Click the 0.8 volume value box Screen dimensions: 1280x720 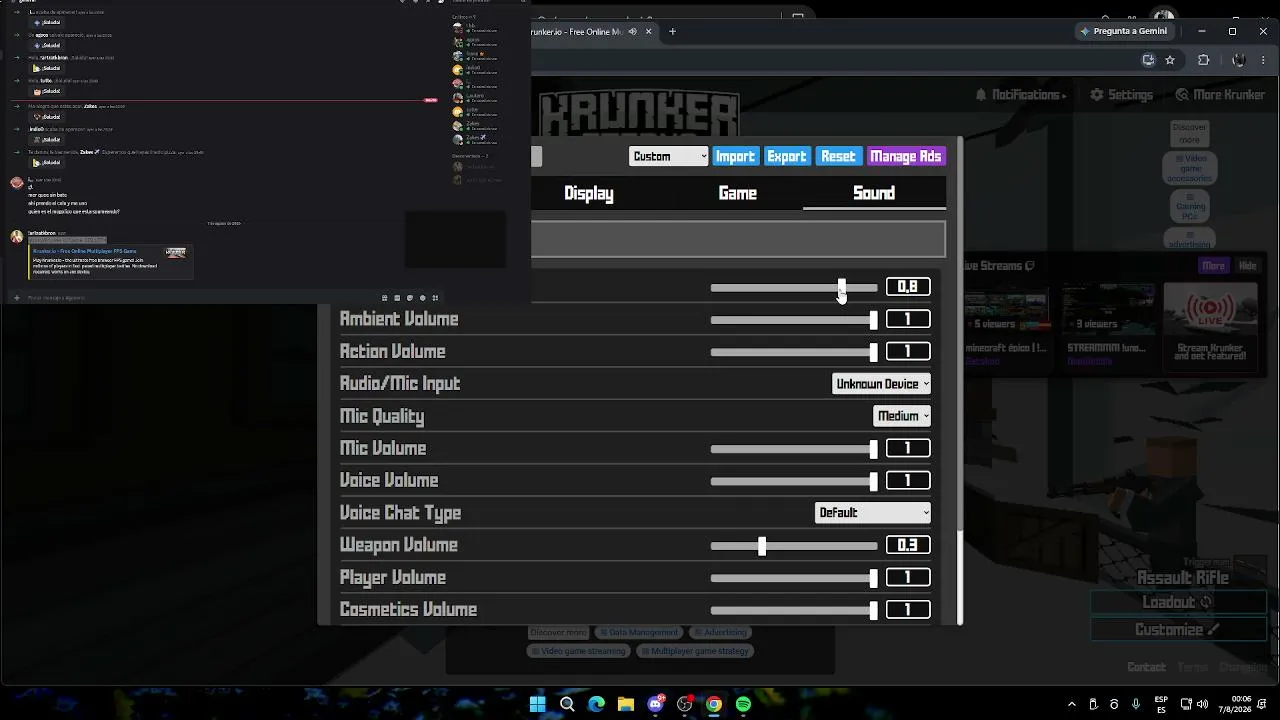click(x=908, y=287)
